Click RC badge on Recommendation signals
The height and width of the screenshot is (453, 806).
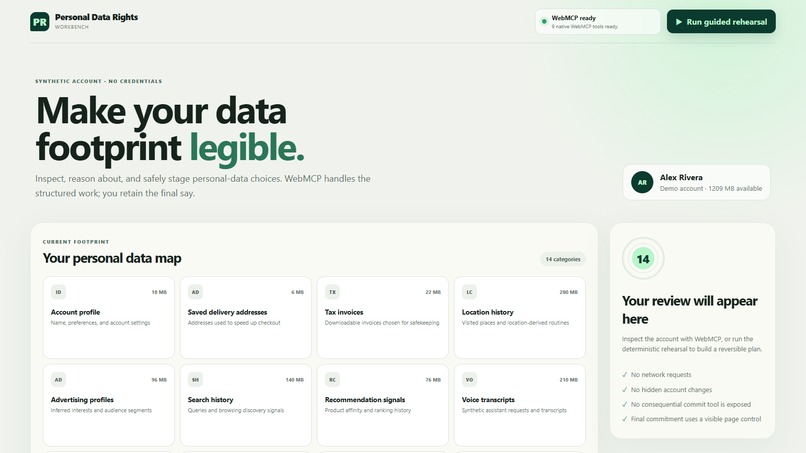tap(332, 380)
